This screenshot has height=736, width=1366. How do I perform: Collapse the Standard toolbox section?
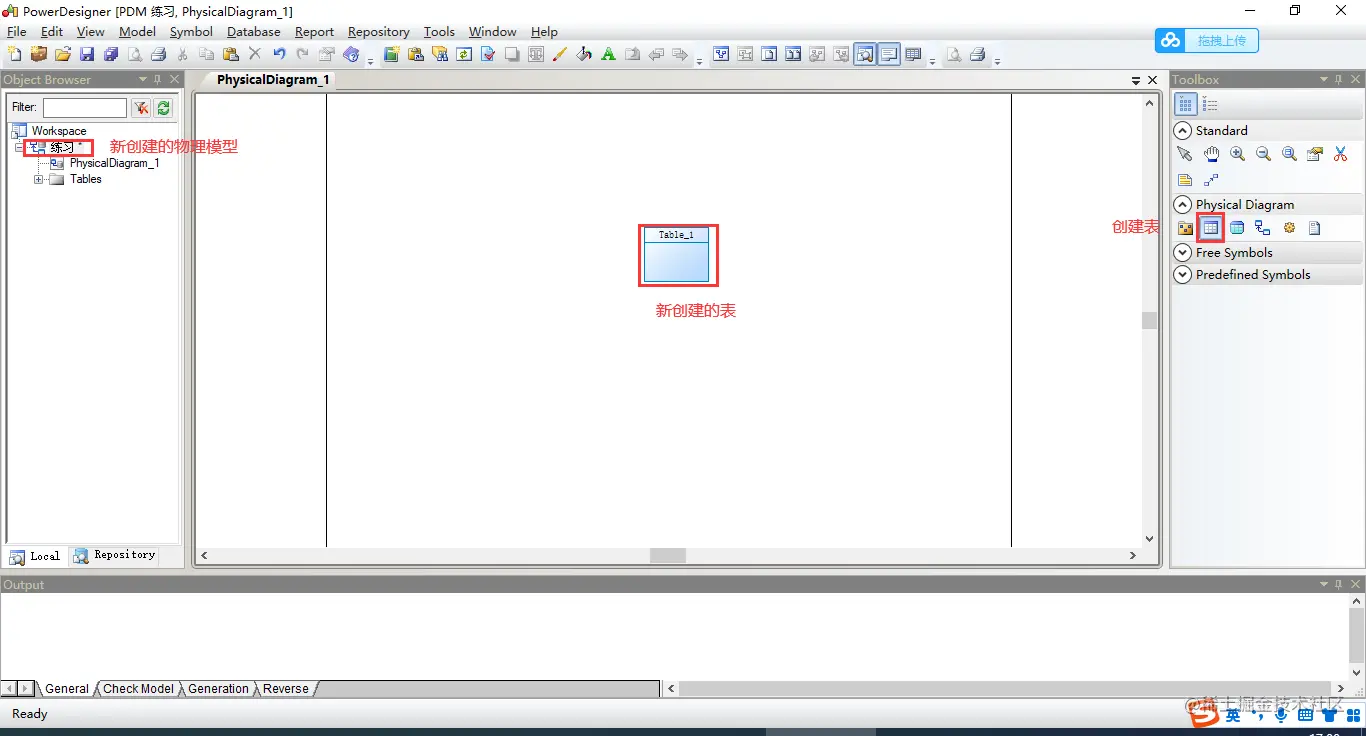point(1183,130)
